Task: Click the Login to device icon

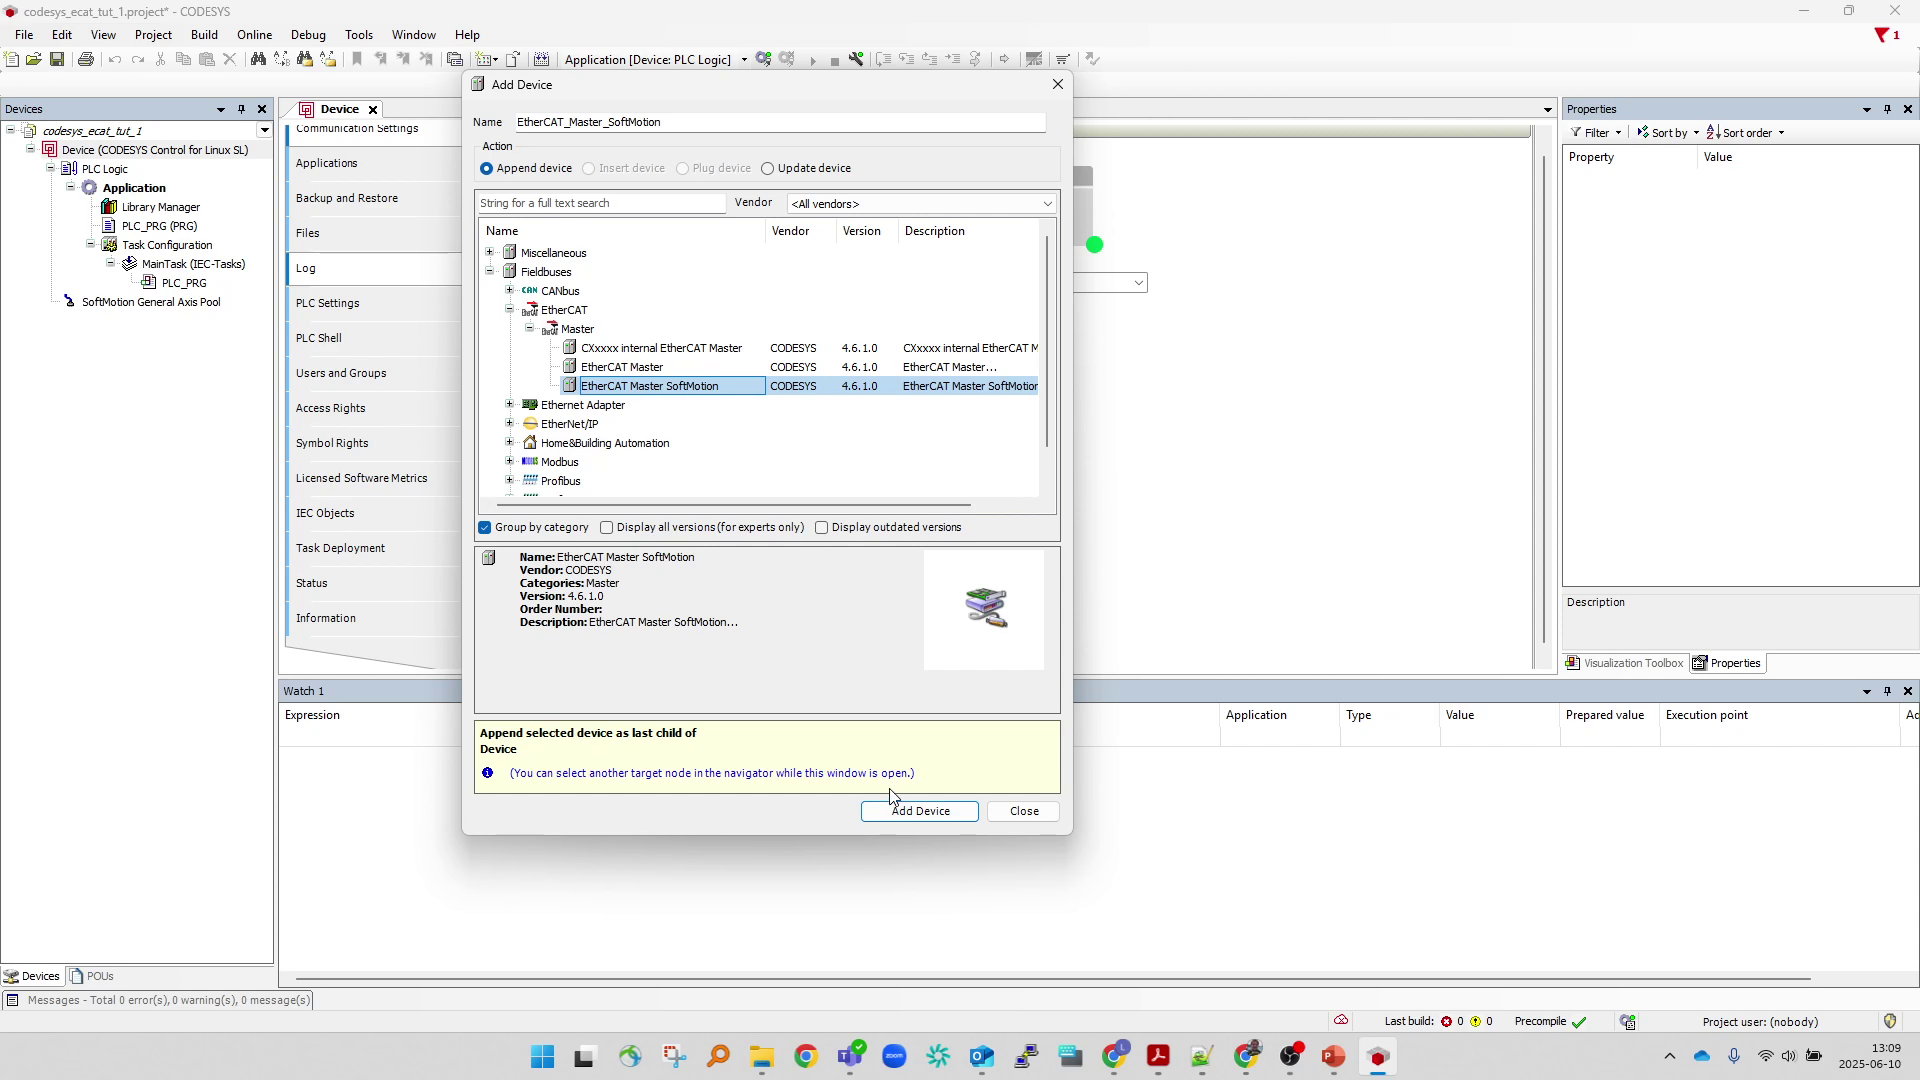Action: pyautogui.click(x=763, y=59)
